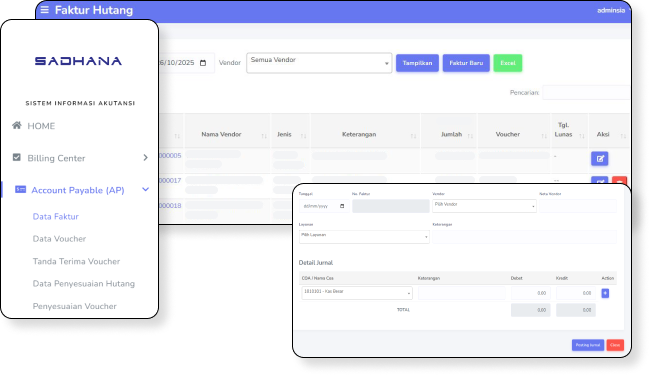This screenshot has height=379, width=653.
Task: Click the Posting Jurnal button
Action: (588, 345)
